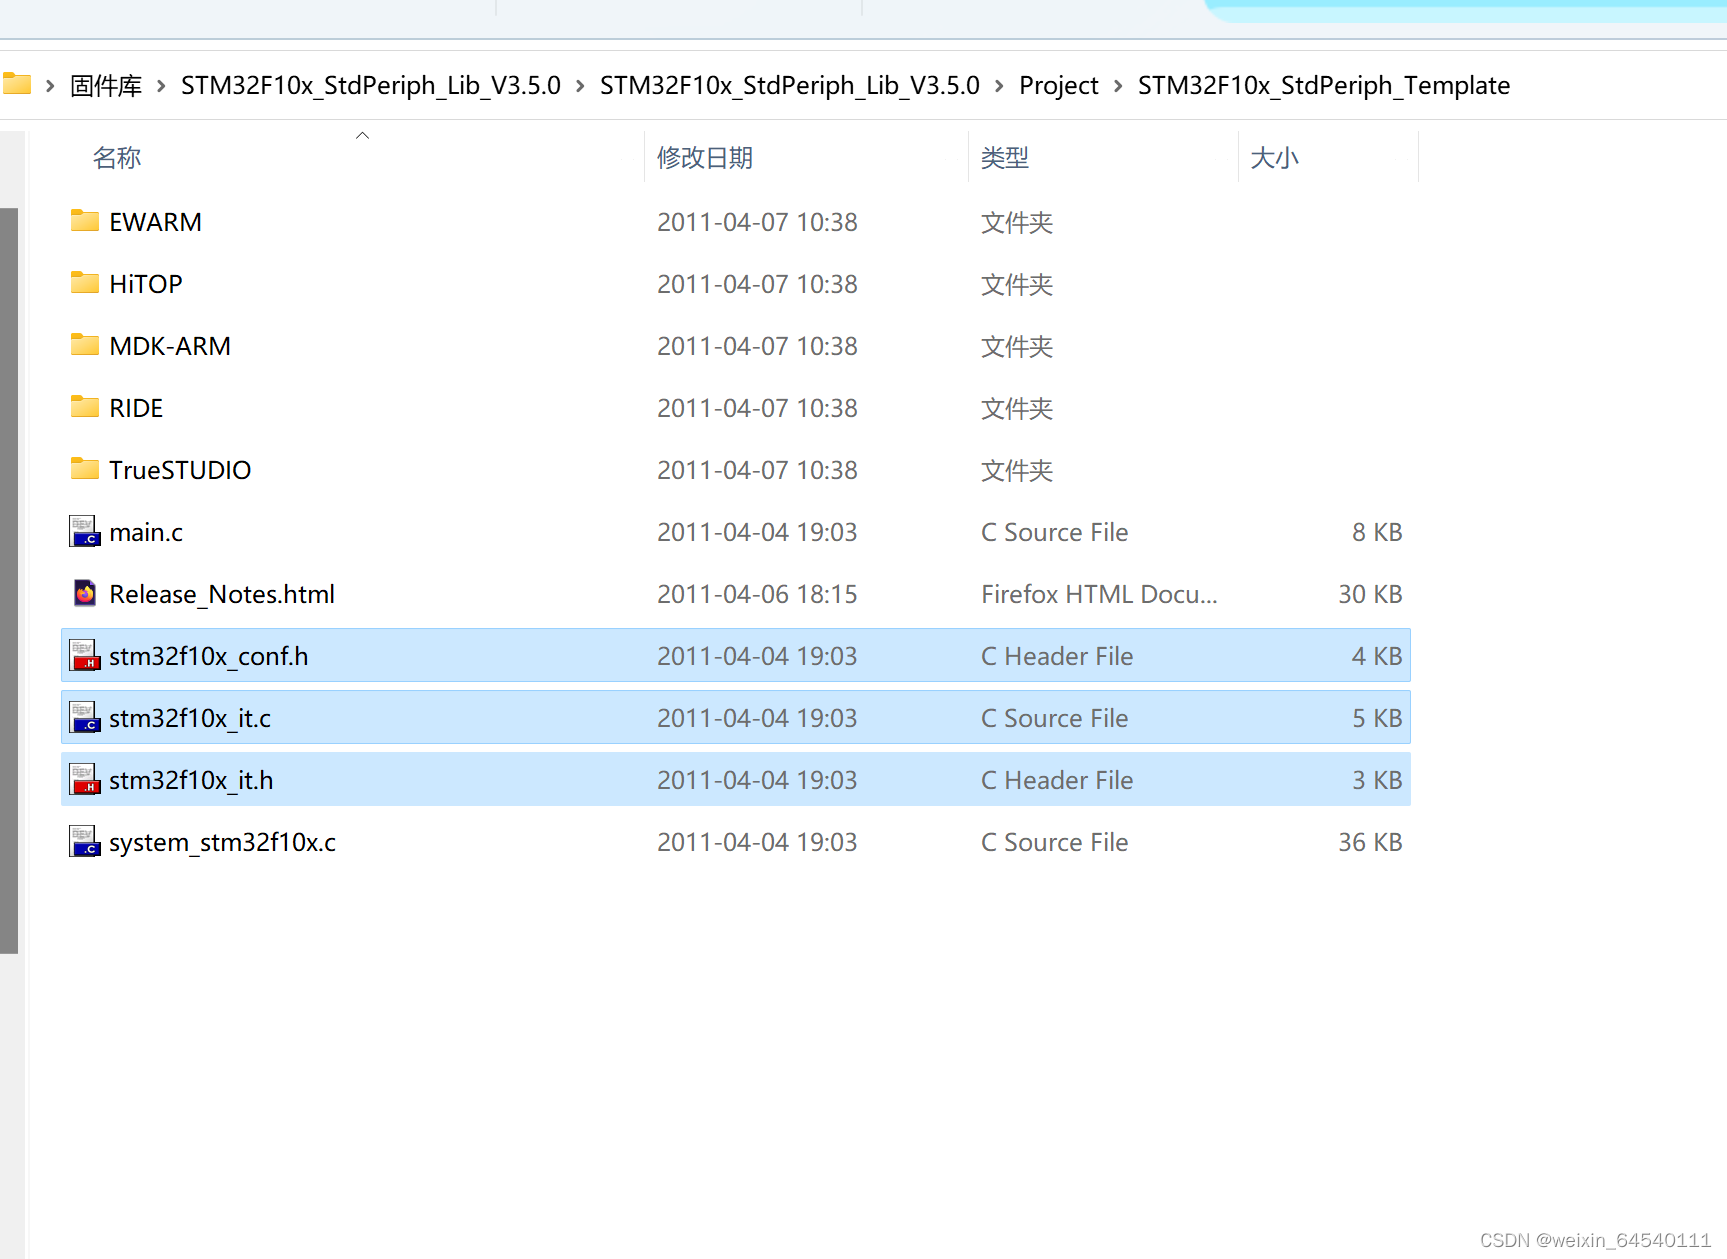Open Release_Notes.html file
Viewport: 1727px width, 1259px height.
(221, 592)
